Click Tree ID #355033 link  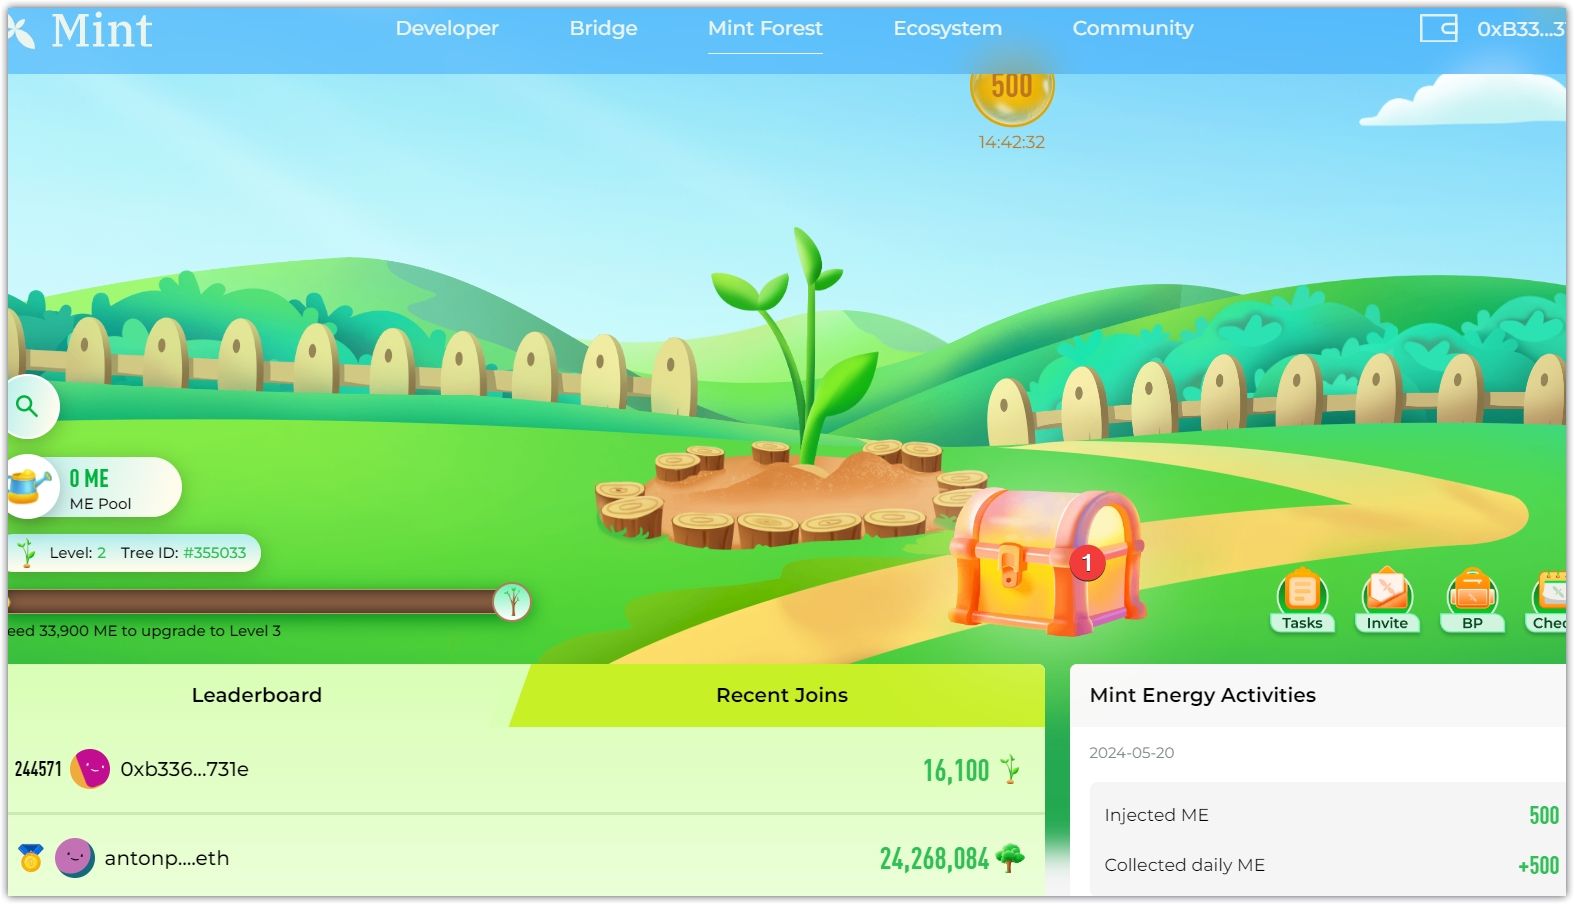(x=214, y=553)
